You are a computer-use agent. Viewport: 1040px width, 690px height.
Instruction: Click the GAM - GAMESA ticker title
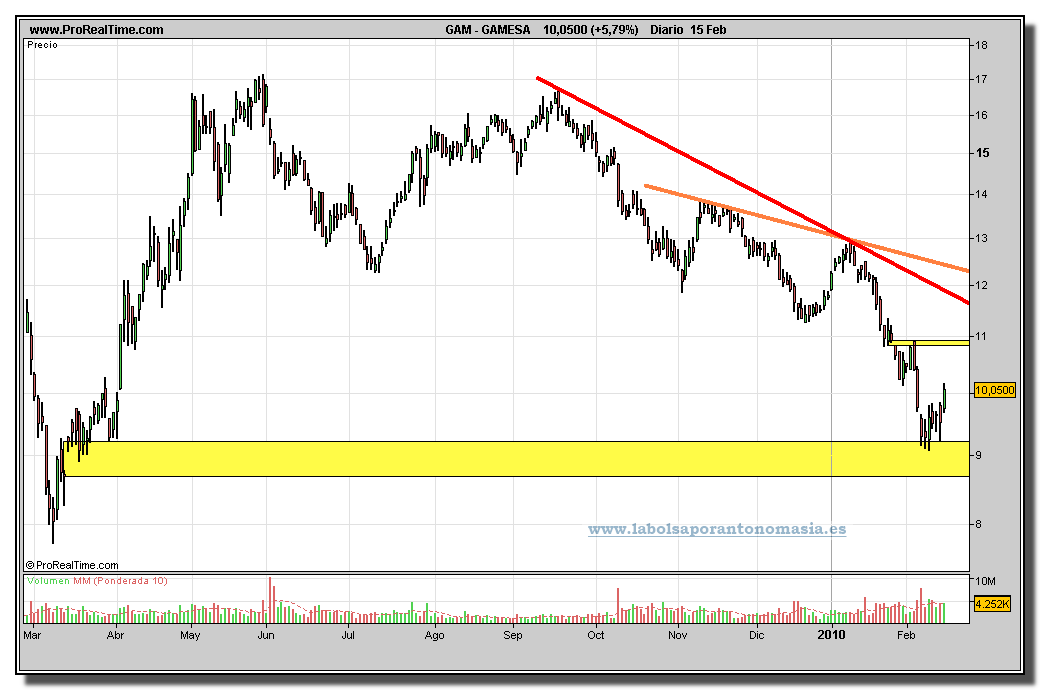click(488, 30)
